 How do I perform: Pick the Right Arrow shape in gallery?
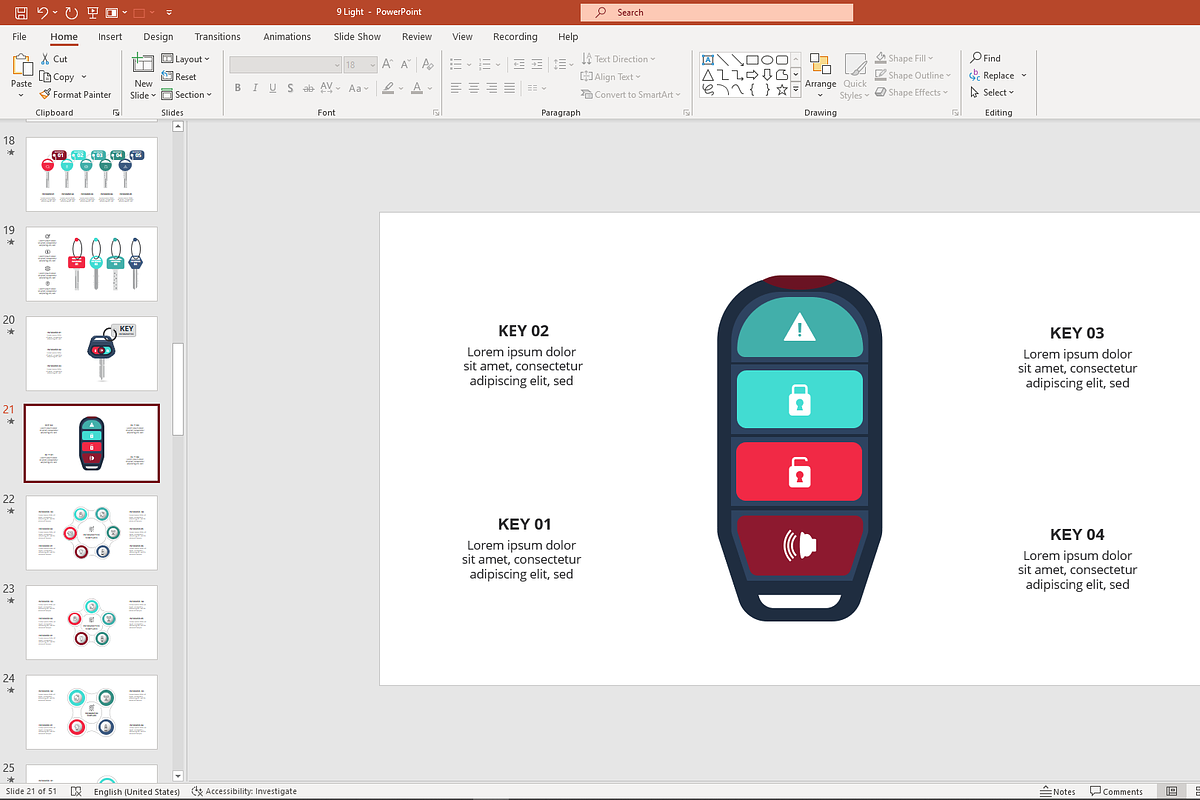pyautogui.click(x=752, y=74)
